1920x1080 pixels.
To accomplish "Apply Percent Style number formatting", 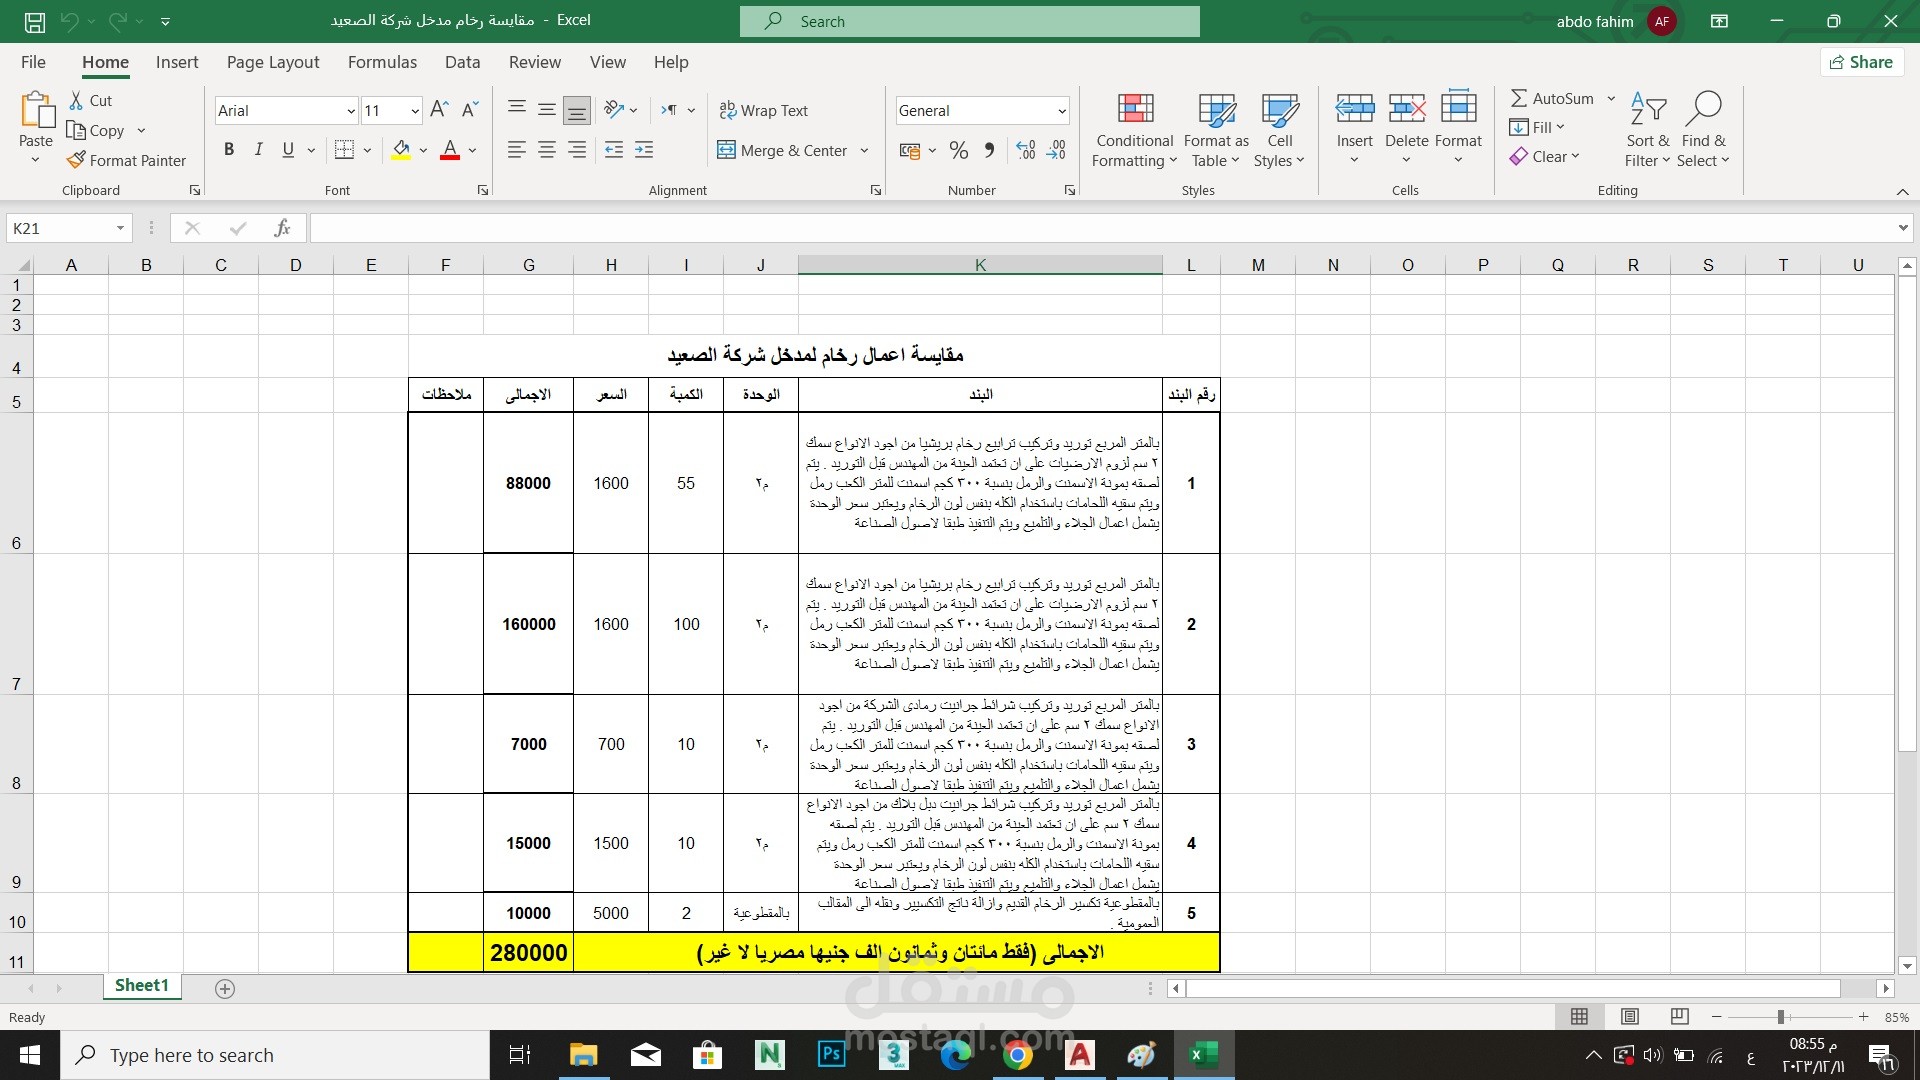I will coord(958,150).
